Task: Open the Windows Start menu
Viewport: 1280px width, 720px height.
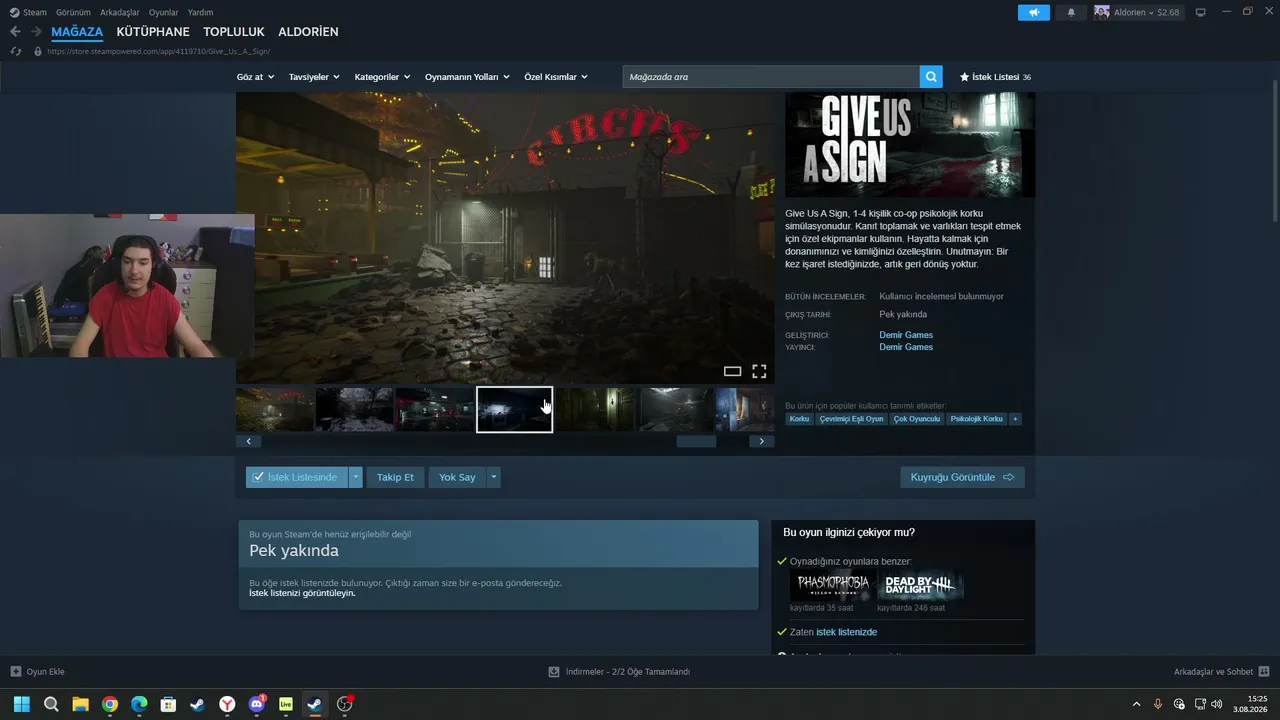Action: (21, 704)
